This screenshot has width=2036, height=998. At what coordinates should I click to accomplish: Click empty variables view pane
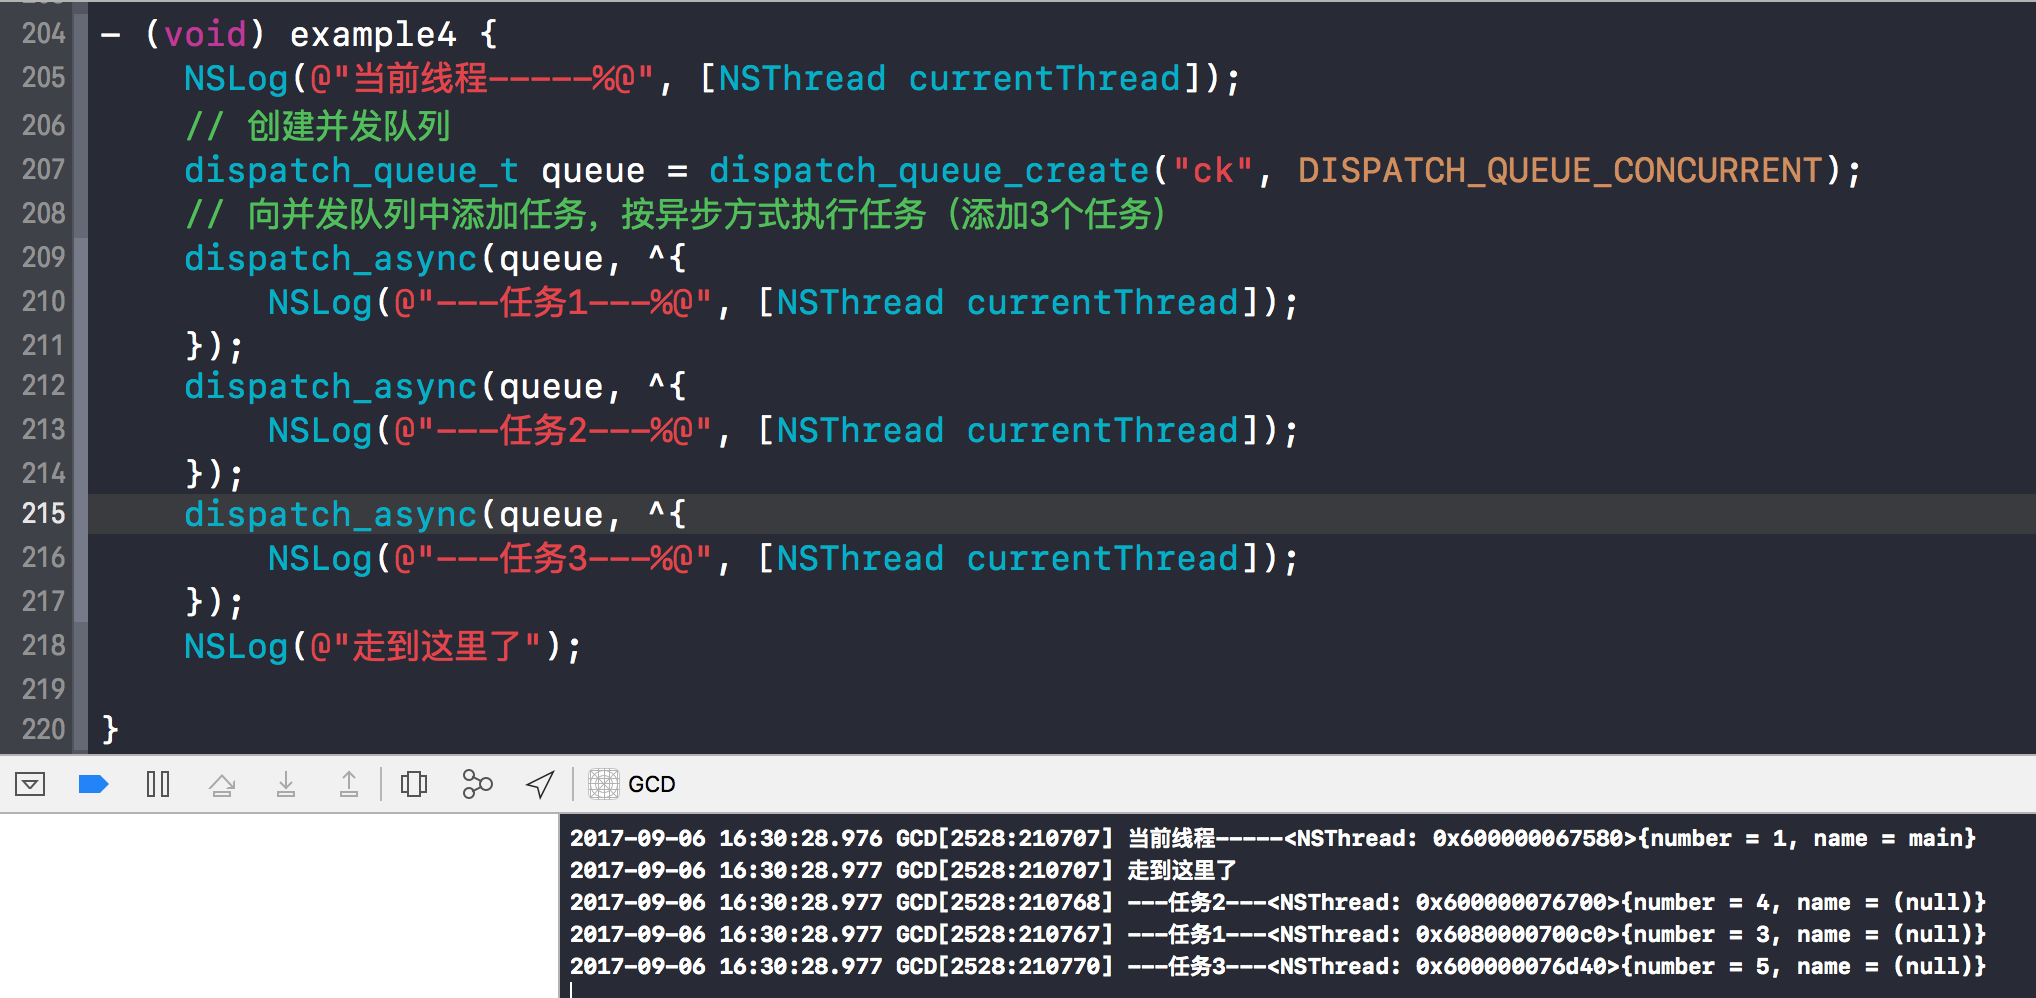coord(278,906)
